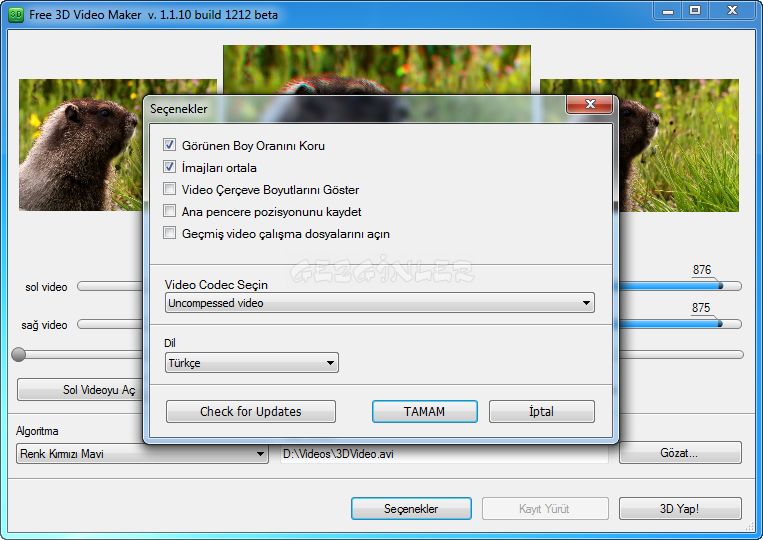Click the output path field D:\Videos\3DVideo.avi
Screen dimensions: 763x540
coord(444,453)
